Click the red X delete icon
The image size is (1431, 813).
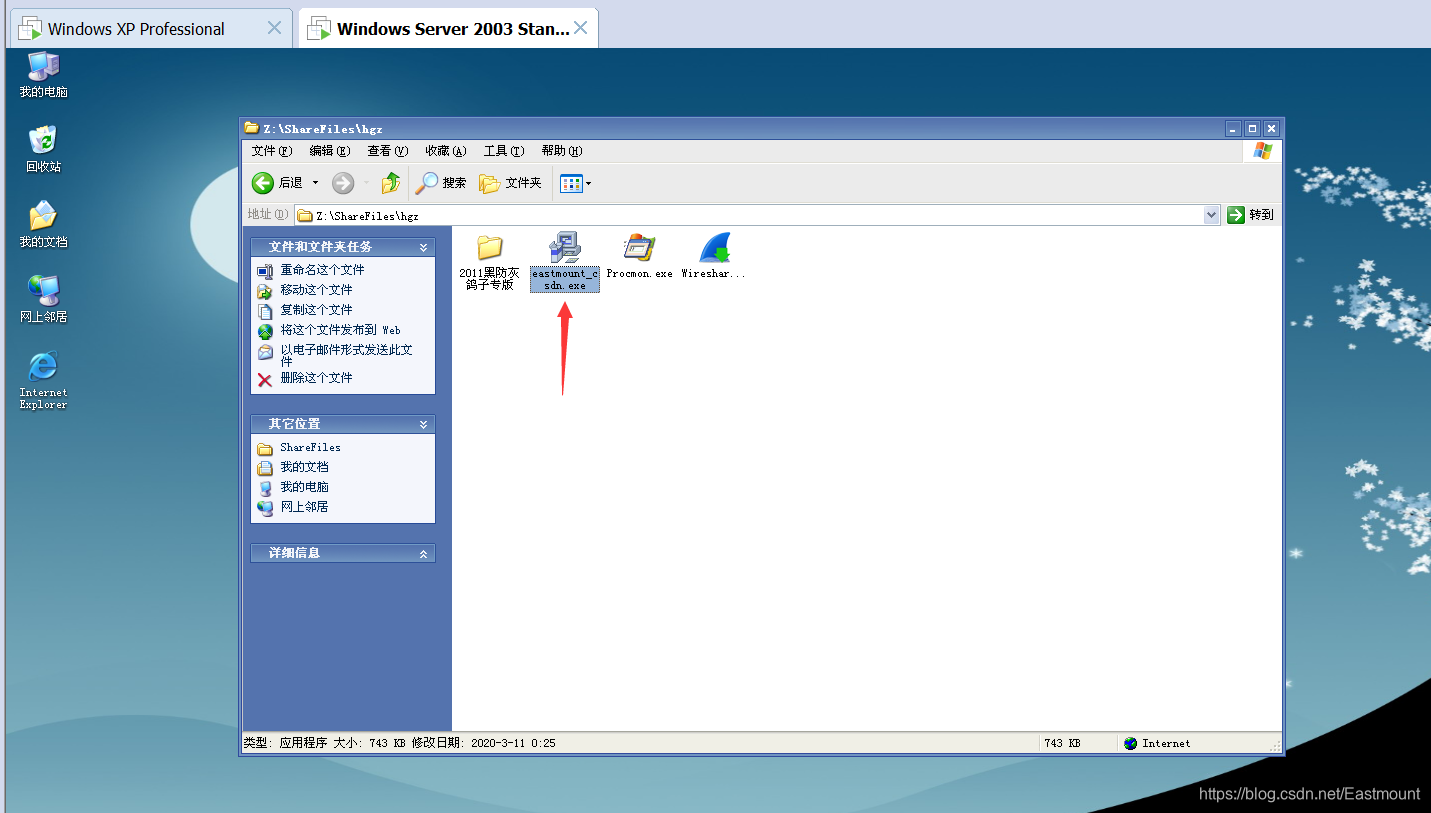click(264, 379)
